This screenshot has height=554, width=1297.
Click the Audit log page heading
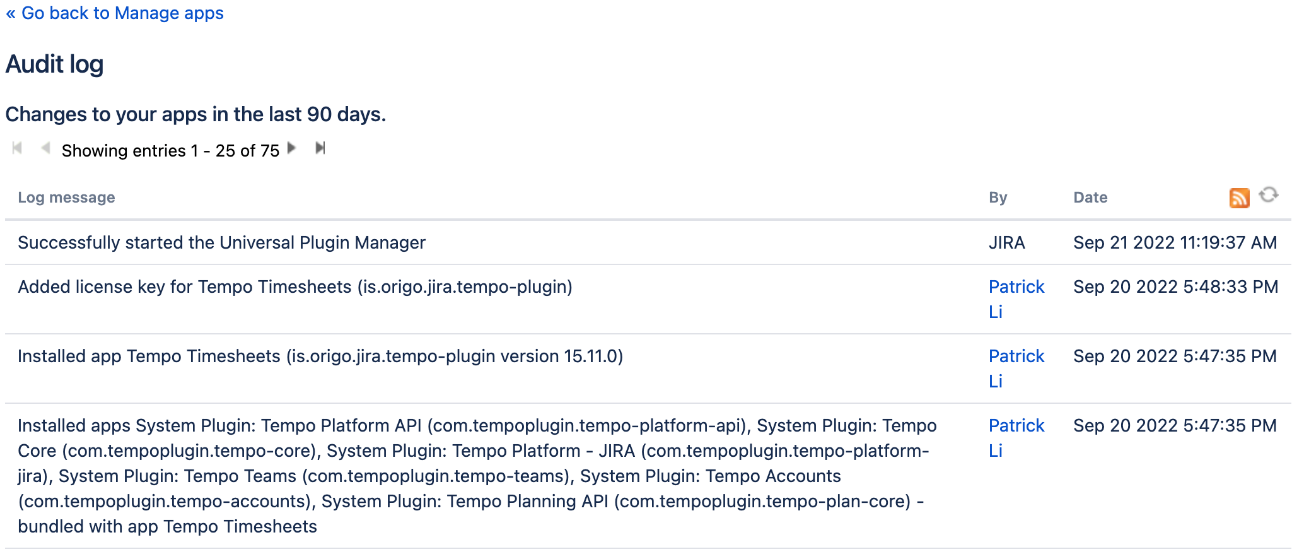[x=55, y=65]
